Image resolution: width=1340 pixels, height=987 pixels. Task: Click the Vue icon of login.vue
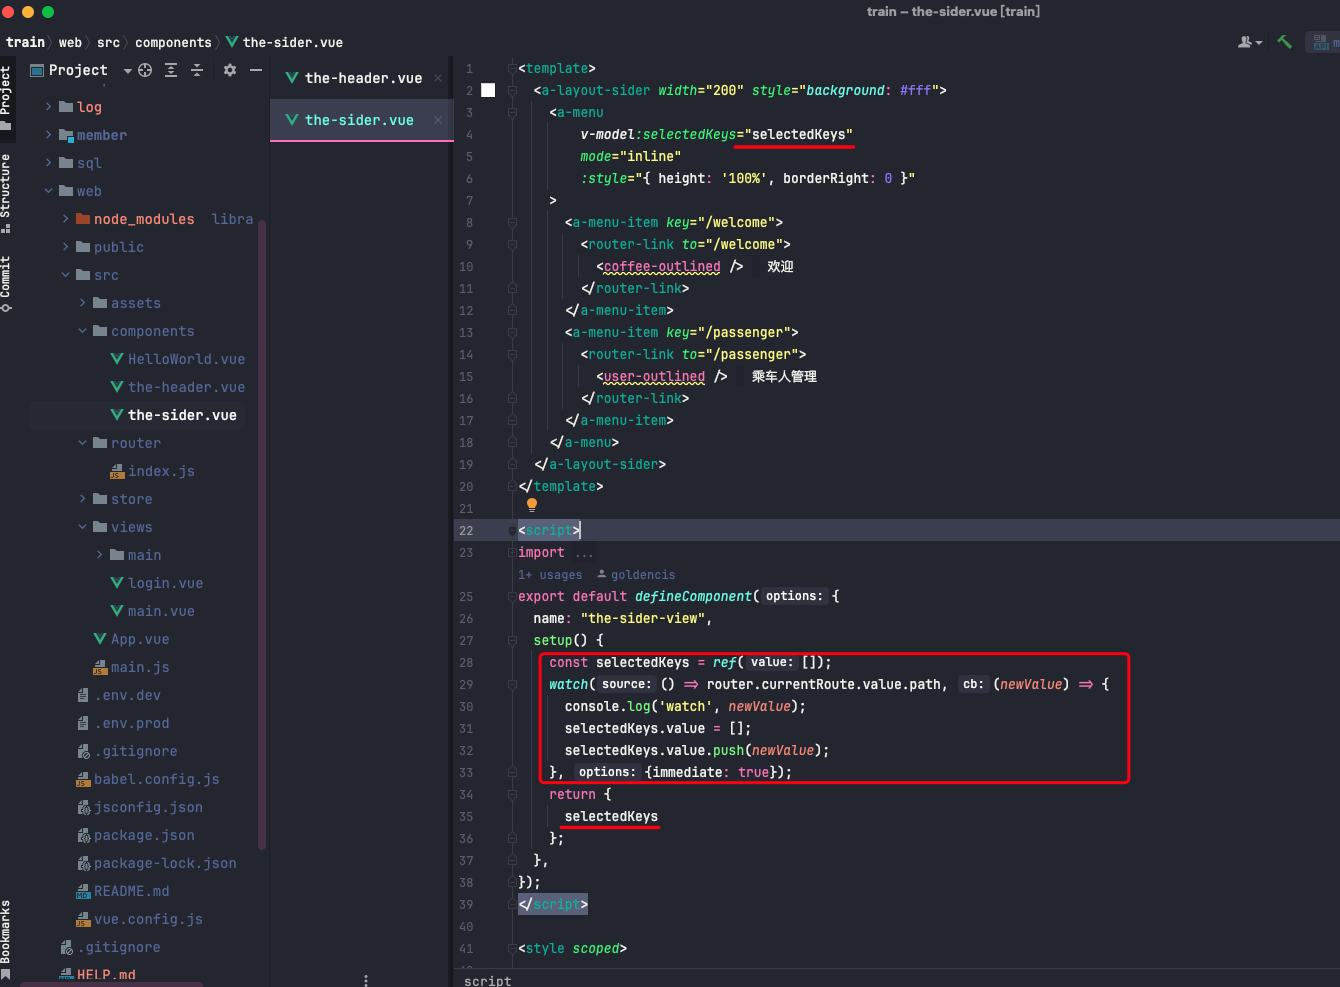point(117,583)
